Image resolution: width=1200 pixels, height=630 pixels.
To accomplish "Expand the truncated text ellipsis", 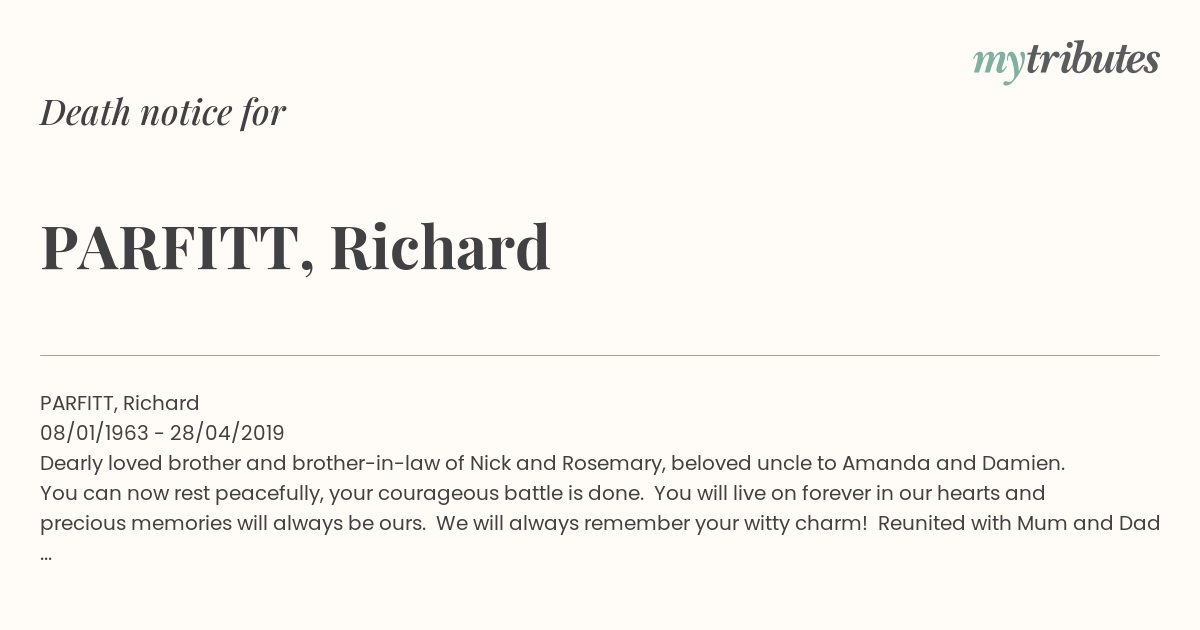I will [x=46, y=556].
